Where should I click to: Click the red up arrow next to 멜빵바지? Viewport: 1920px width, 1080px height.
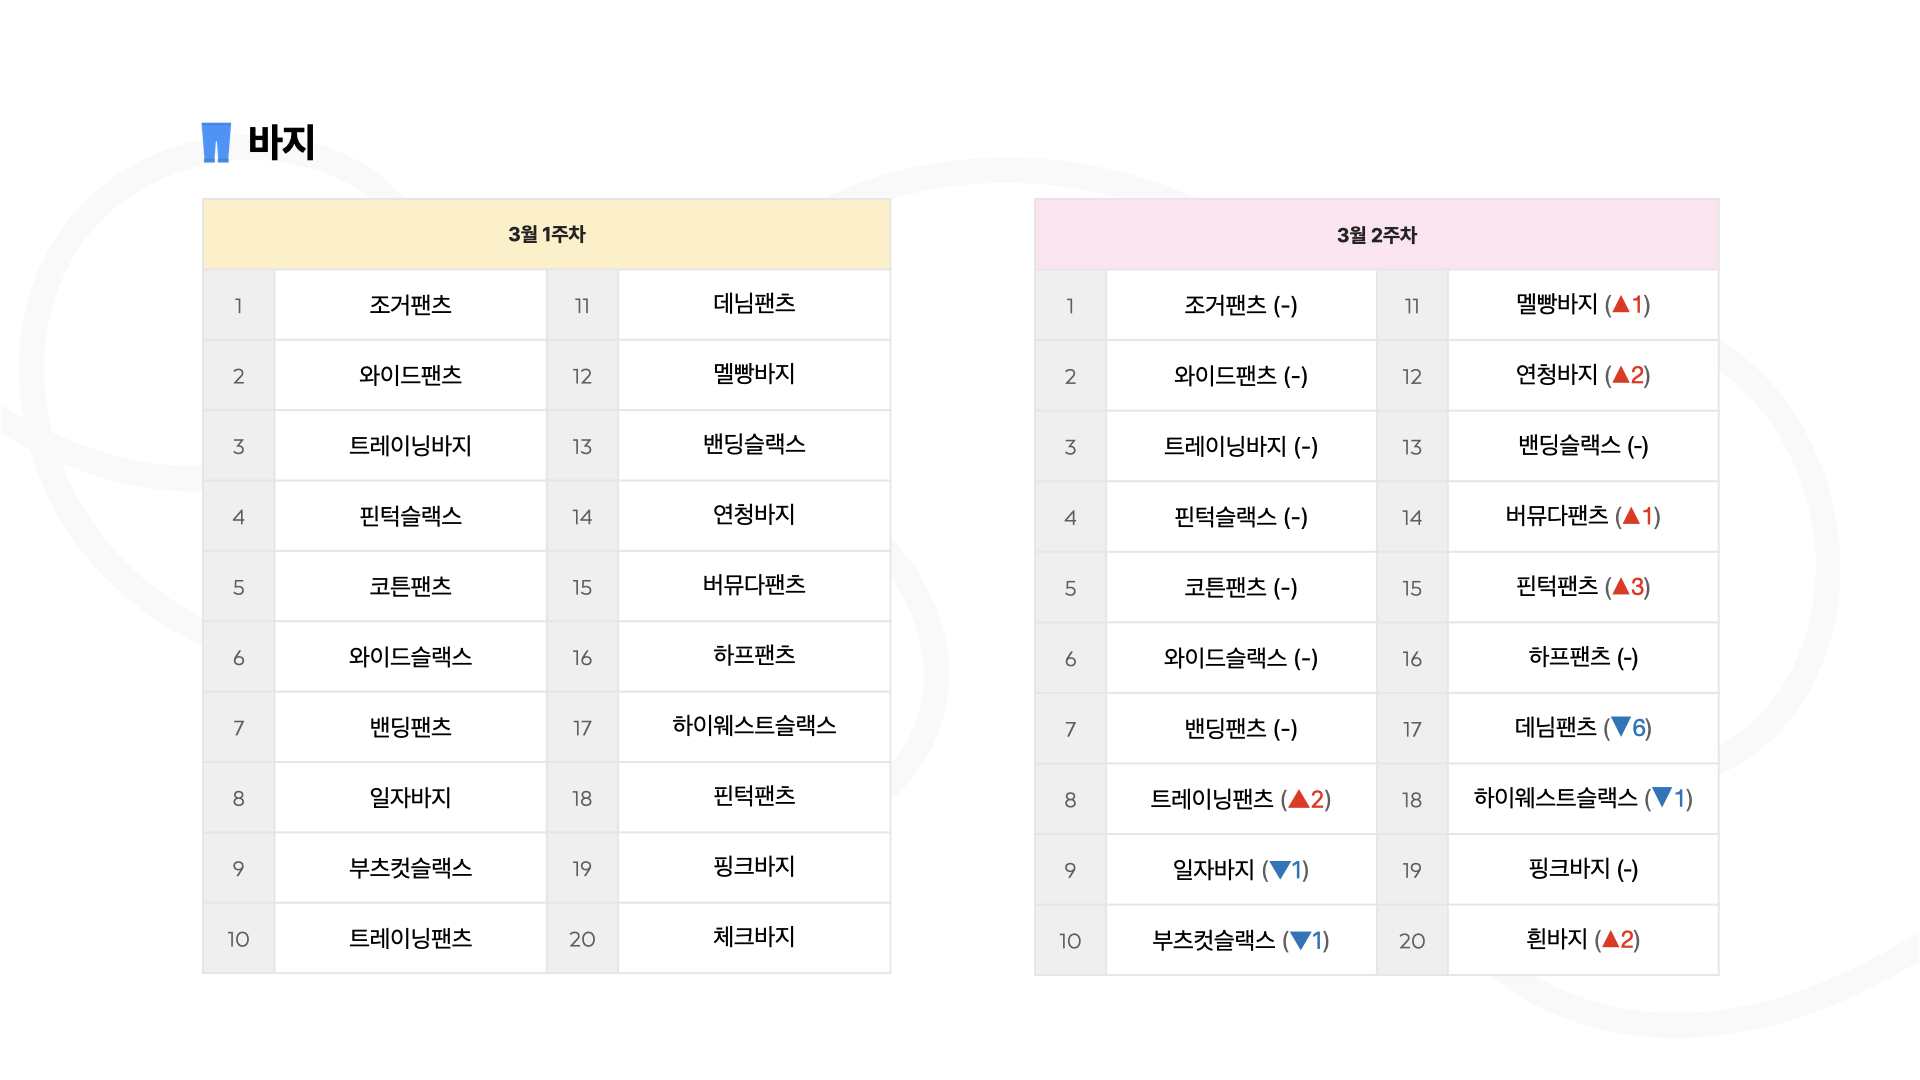coord(1621,304)
